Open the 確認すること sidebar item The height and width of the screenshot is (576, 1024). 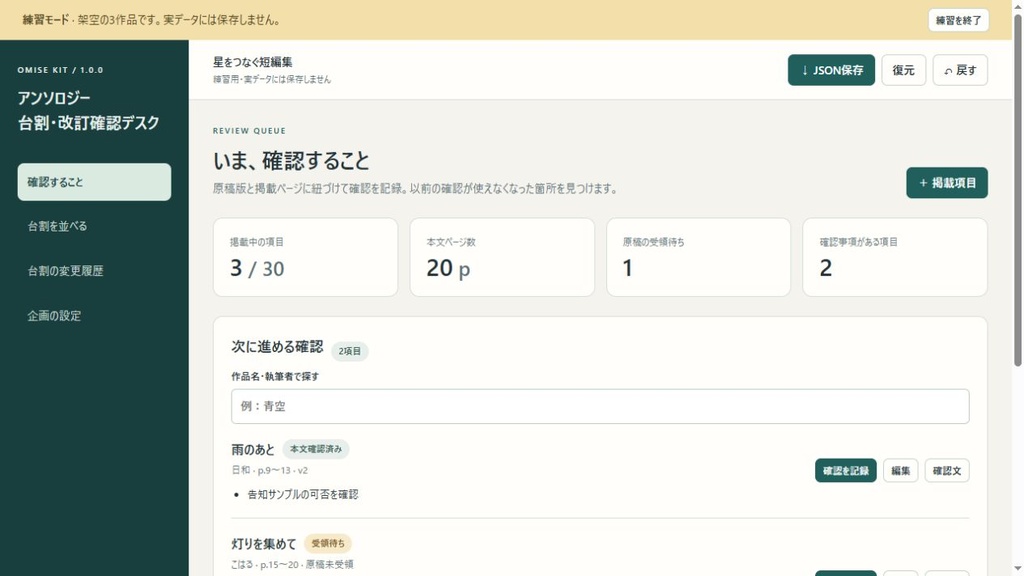coord(94,182)
